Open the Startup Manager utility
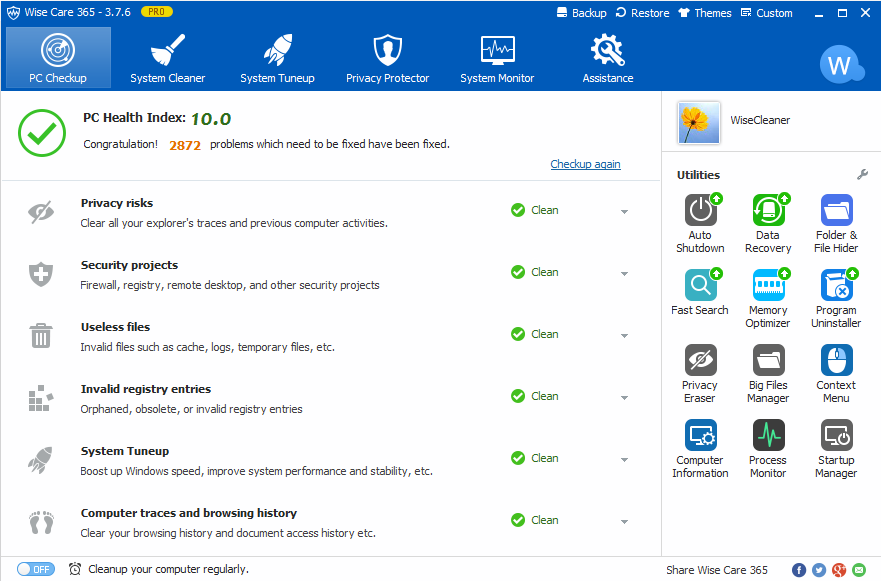 tap(836, 436)
